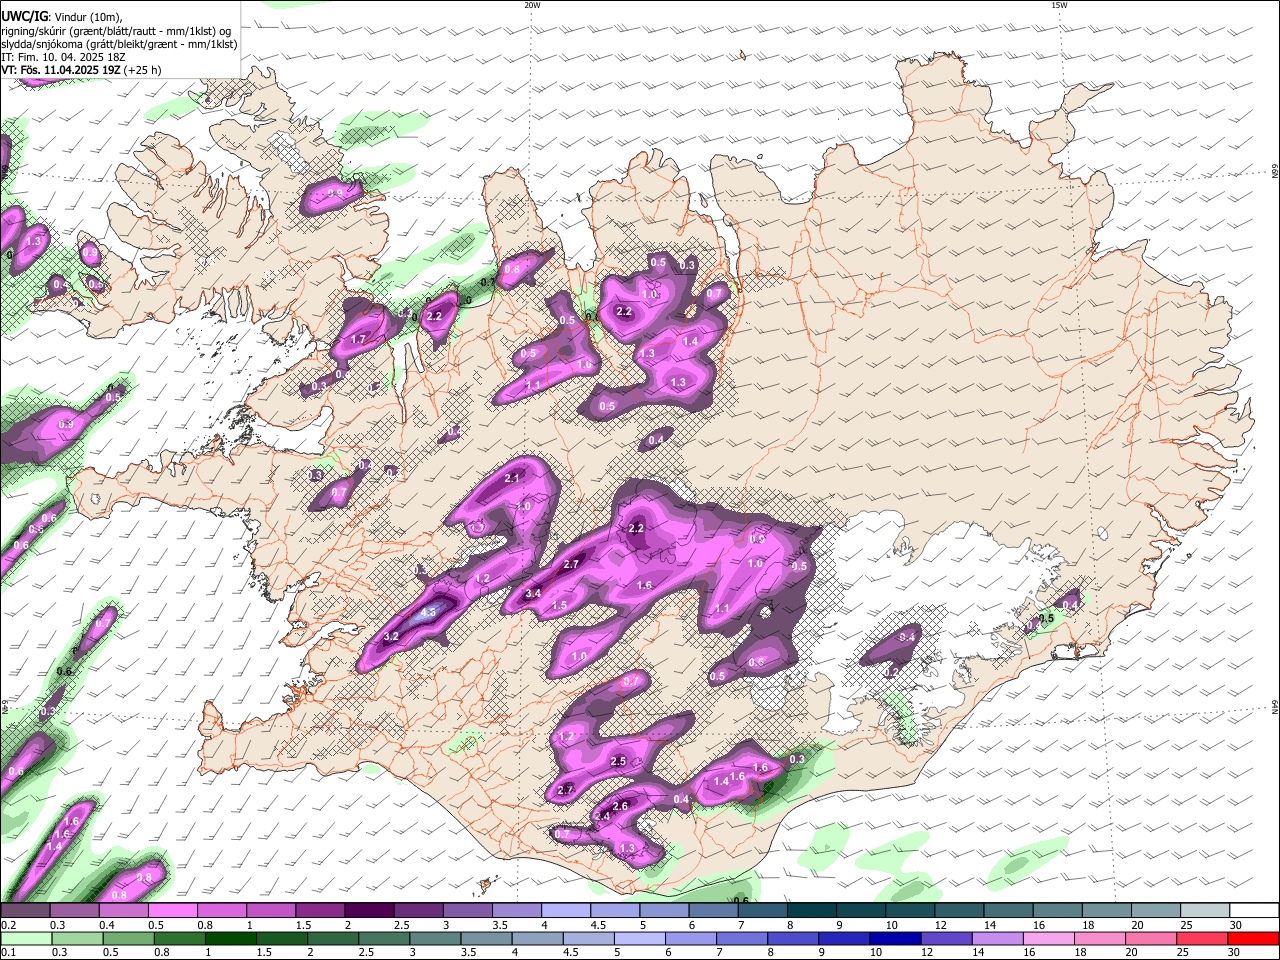Image resolution: width=1280 pixels, height=960 pixels.
Task: Pick the deep blue rain swatch between 10 and 12
Action: tap(894, 938)
